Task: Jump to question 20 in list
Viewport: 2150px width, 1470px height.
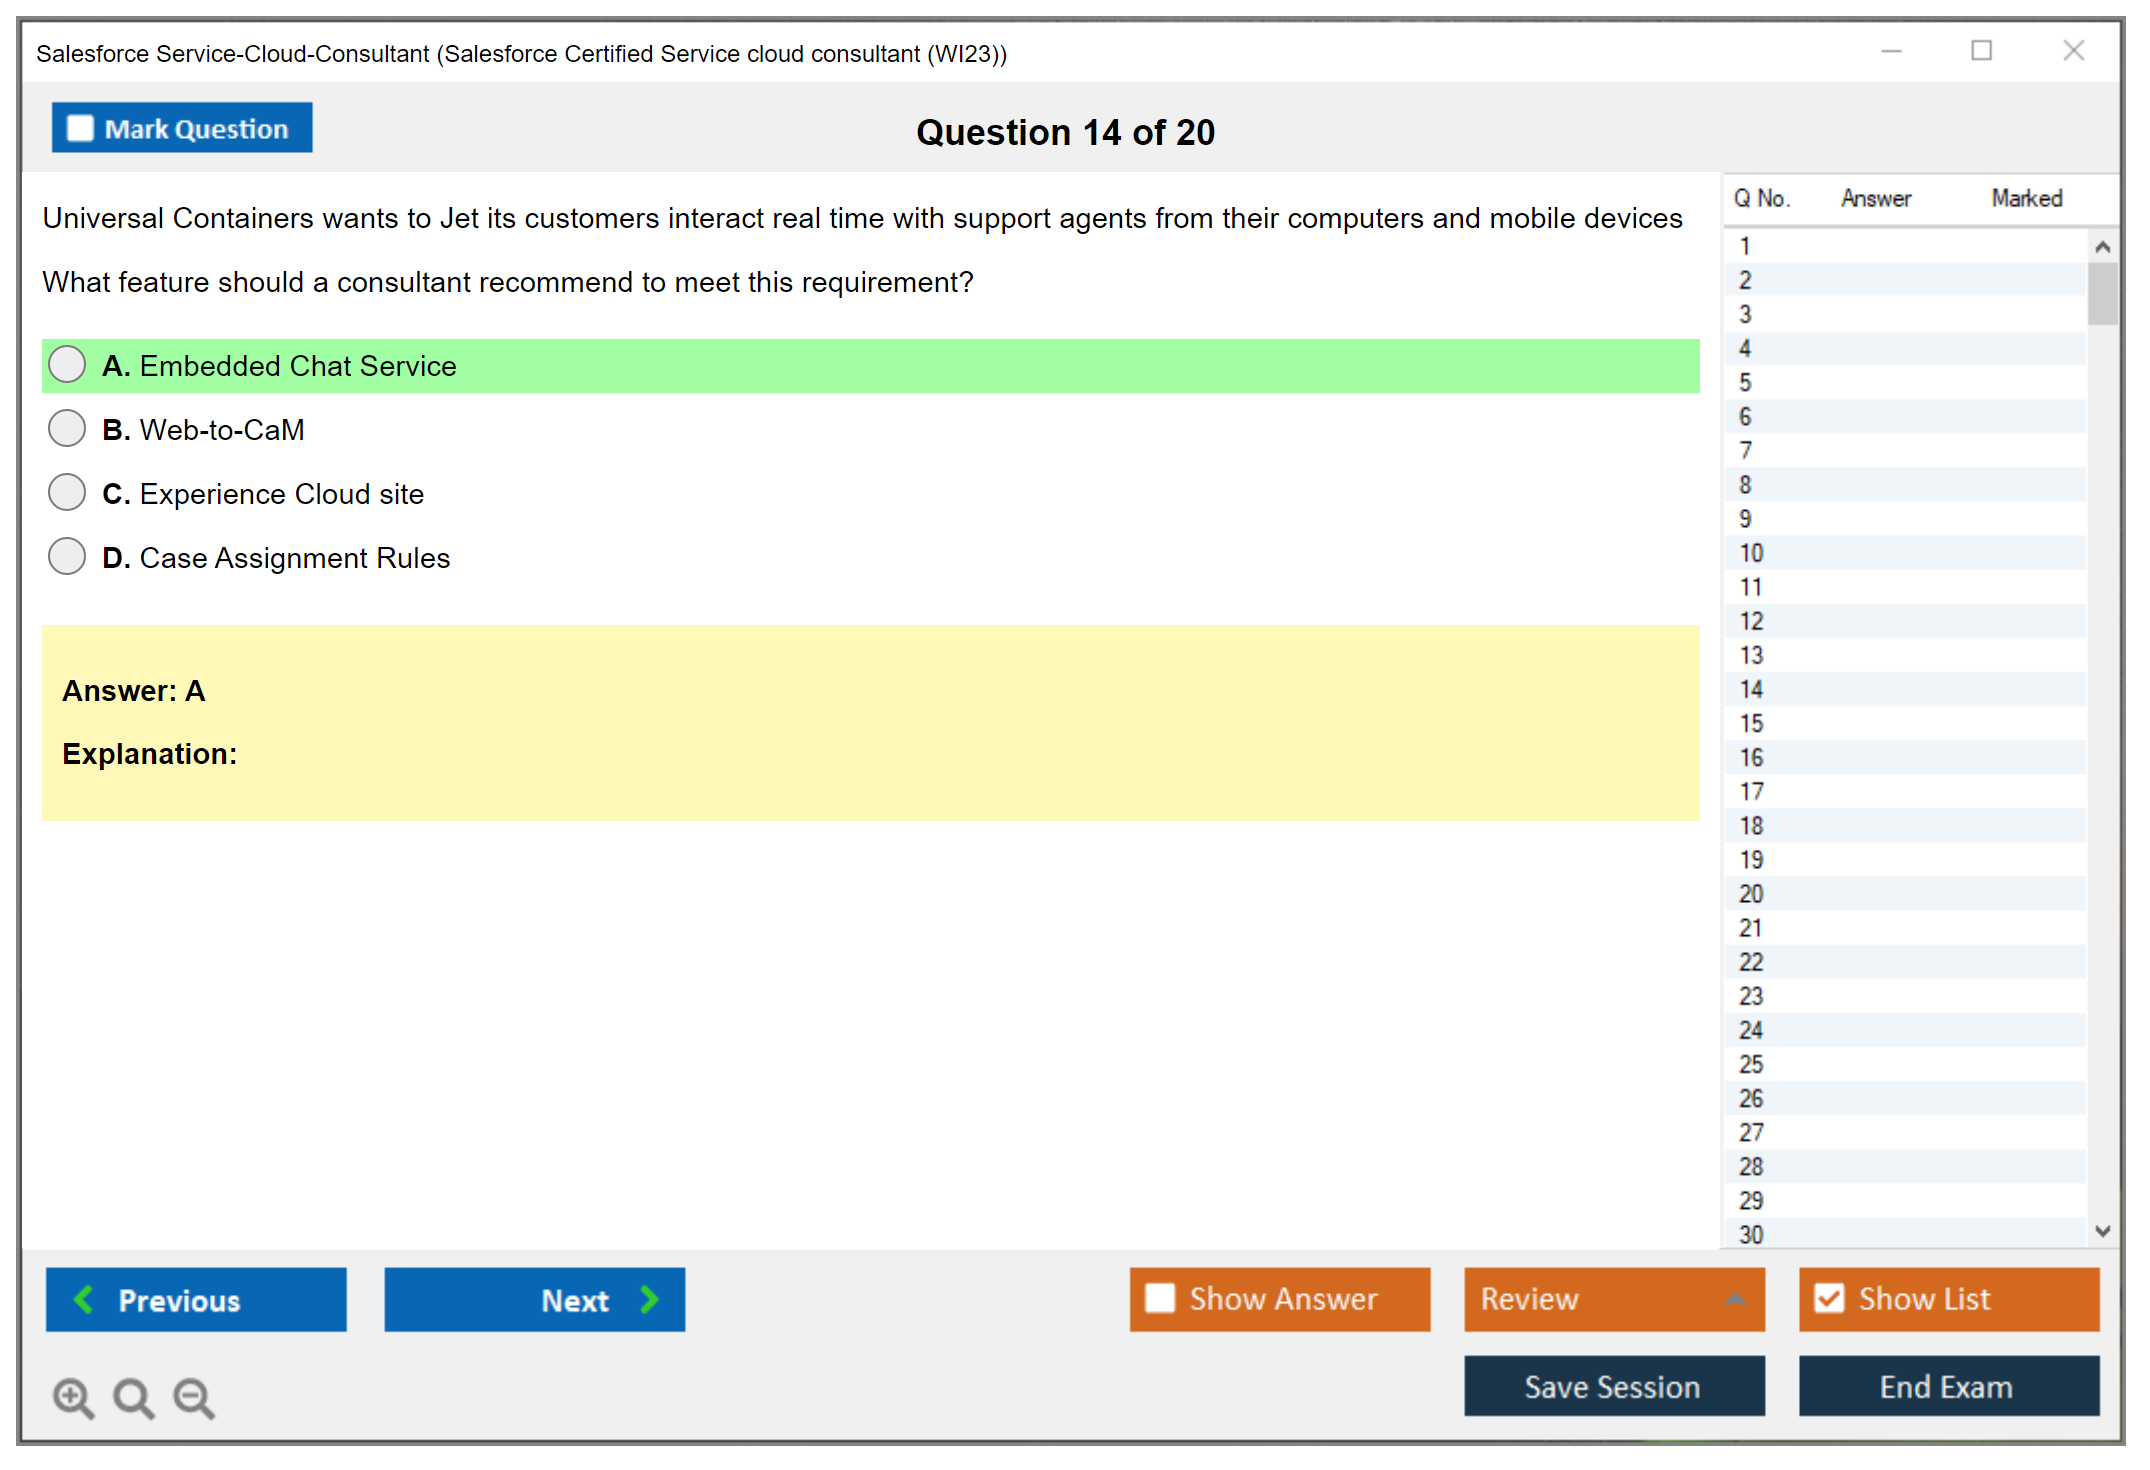Action: pos(1751,894)
